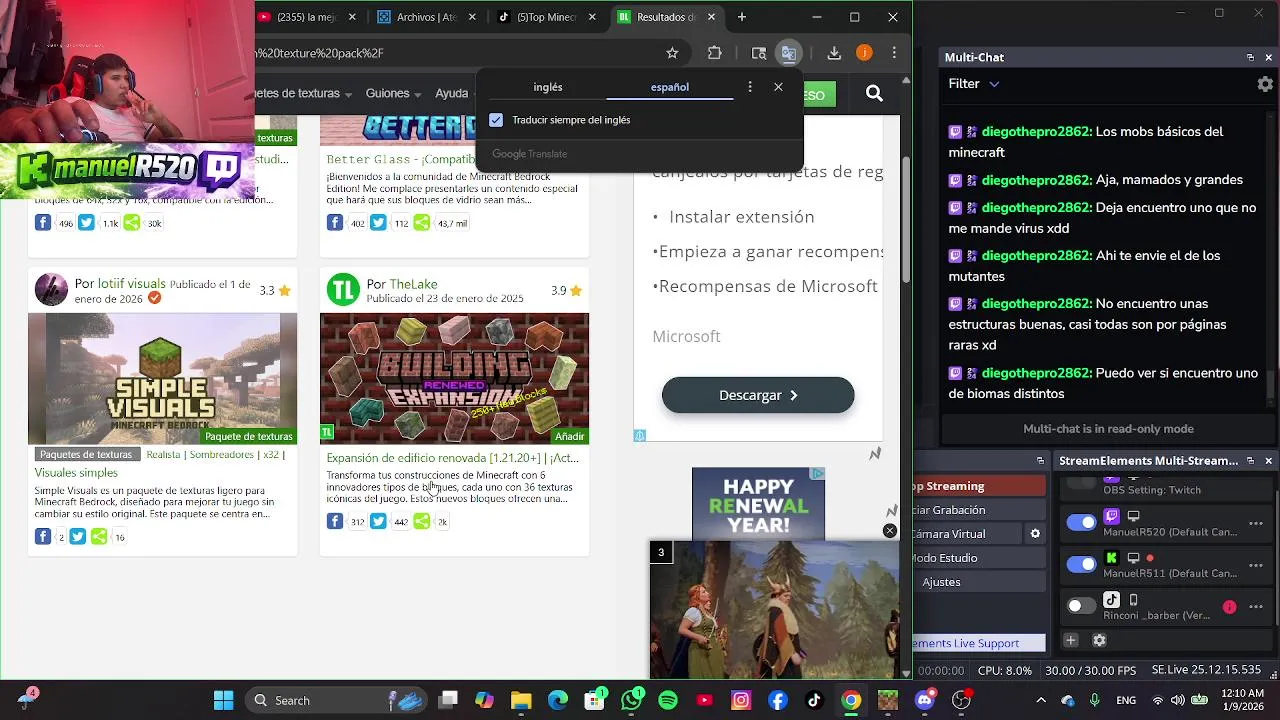The height and width of the screenshot is (720, 1280).
Task: Enable the Rinconi_barber TikTok stream toggle
Action: coord(1081,606)
